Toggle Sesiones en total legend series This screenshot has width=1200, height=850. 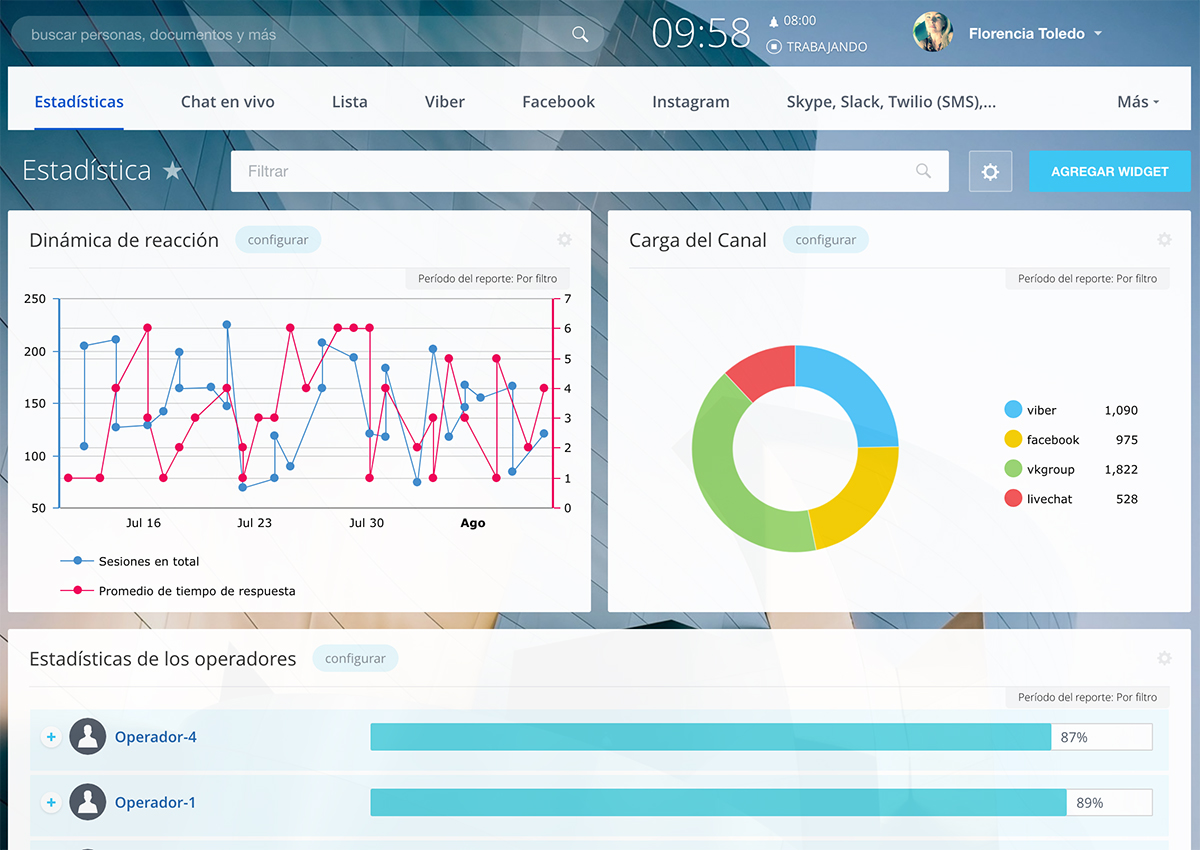(x=148, y=561)
